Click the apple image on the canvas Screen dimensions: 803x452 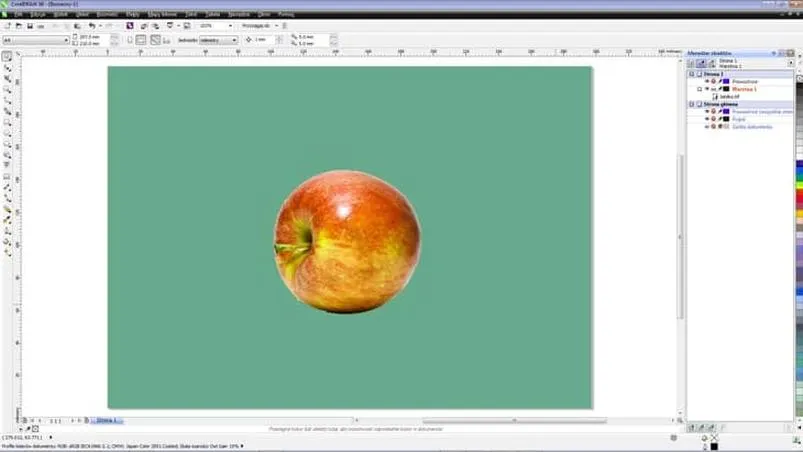pyautogui.click(x=347, y=242)
